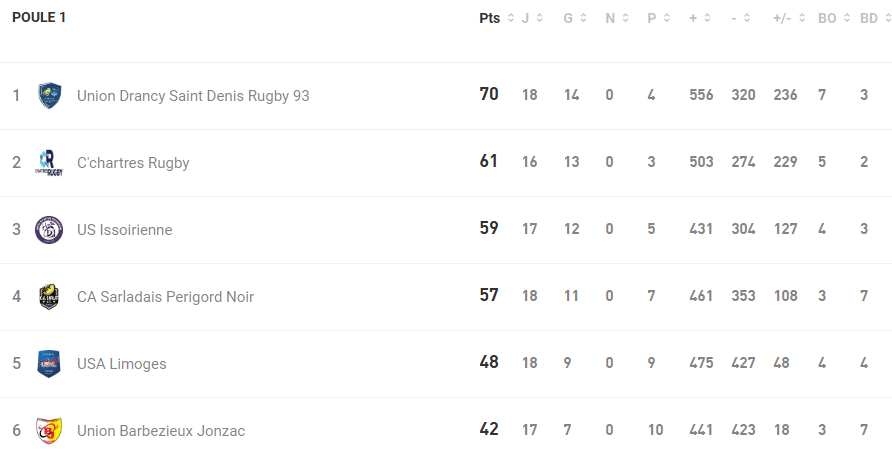Open Union Drancy Saint Denis Rugby 93 link
This screenshot has width=892, height=453.
(193, 96)
